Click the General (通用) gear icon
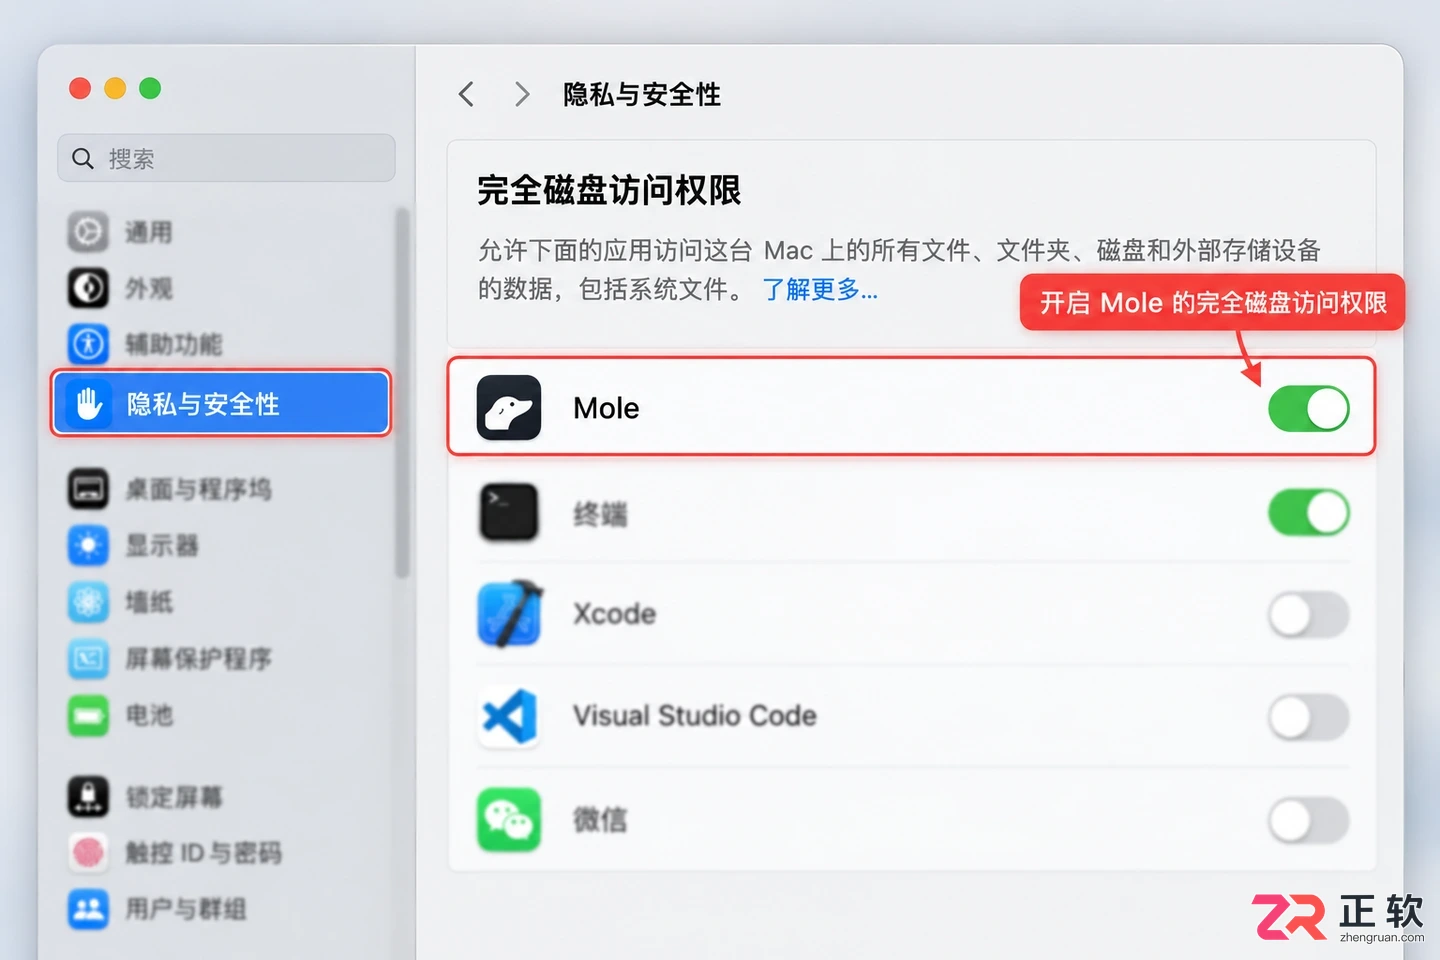 (x=88, y=232)
